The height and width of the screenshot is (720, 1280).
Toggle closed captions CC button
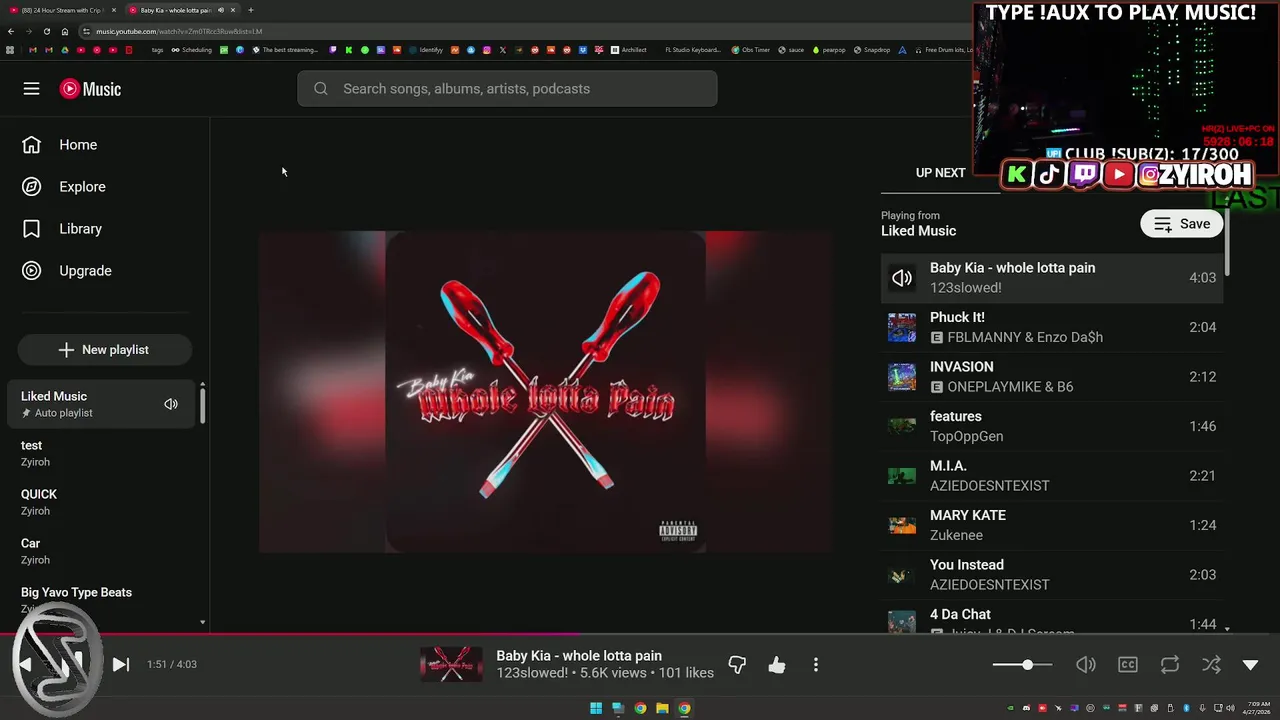pyautogui.click(x=1128, y=664)
